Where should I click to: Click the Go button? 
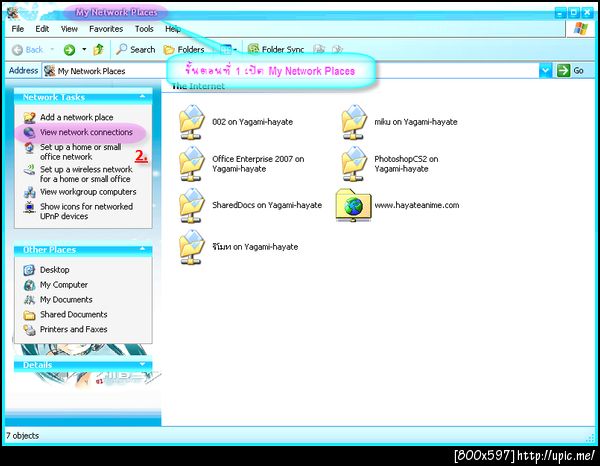570,71
